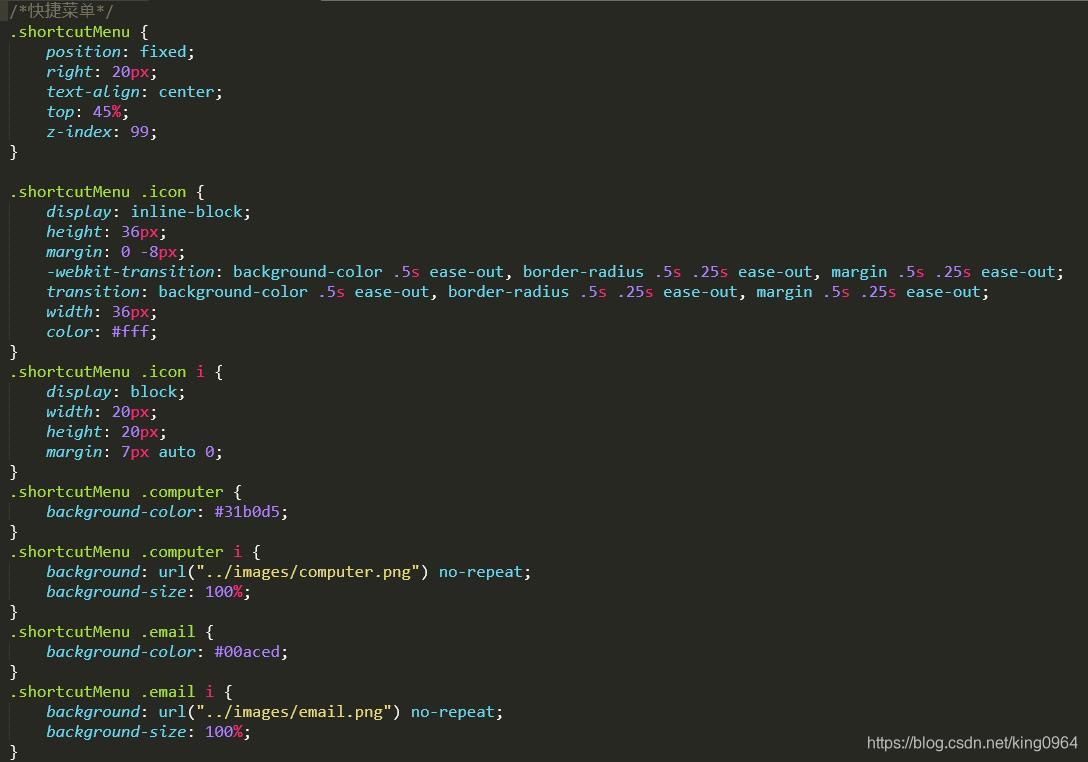Click 'no-repeat' after the email.png url
The image size is (1088, 762).
tap(452, 712)
